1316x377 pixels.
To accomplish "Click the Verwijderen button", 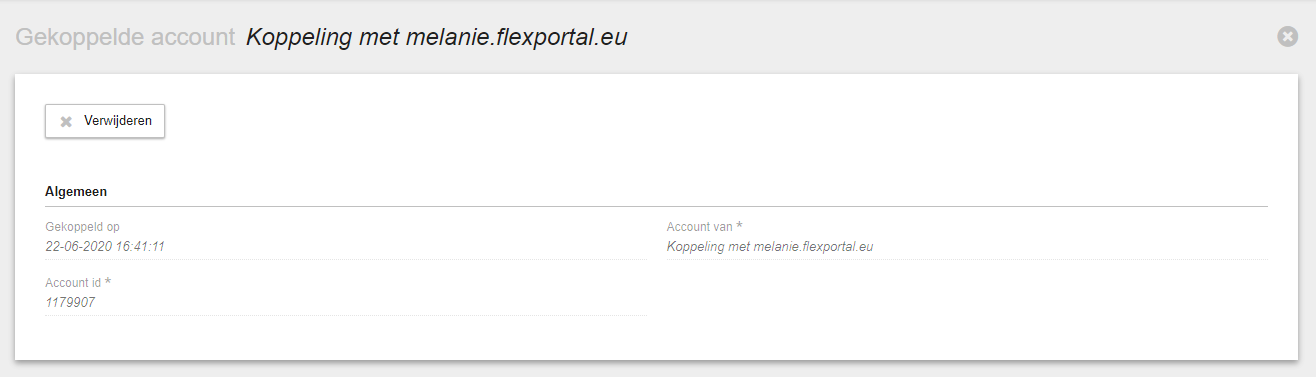I will click(105, 121).
